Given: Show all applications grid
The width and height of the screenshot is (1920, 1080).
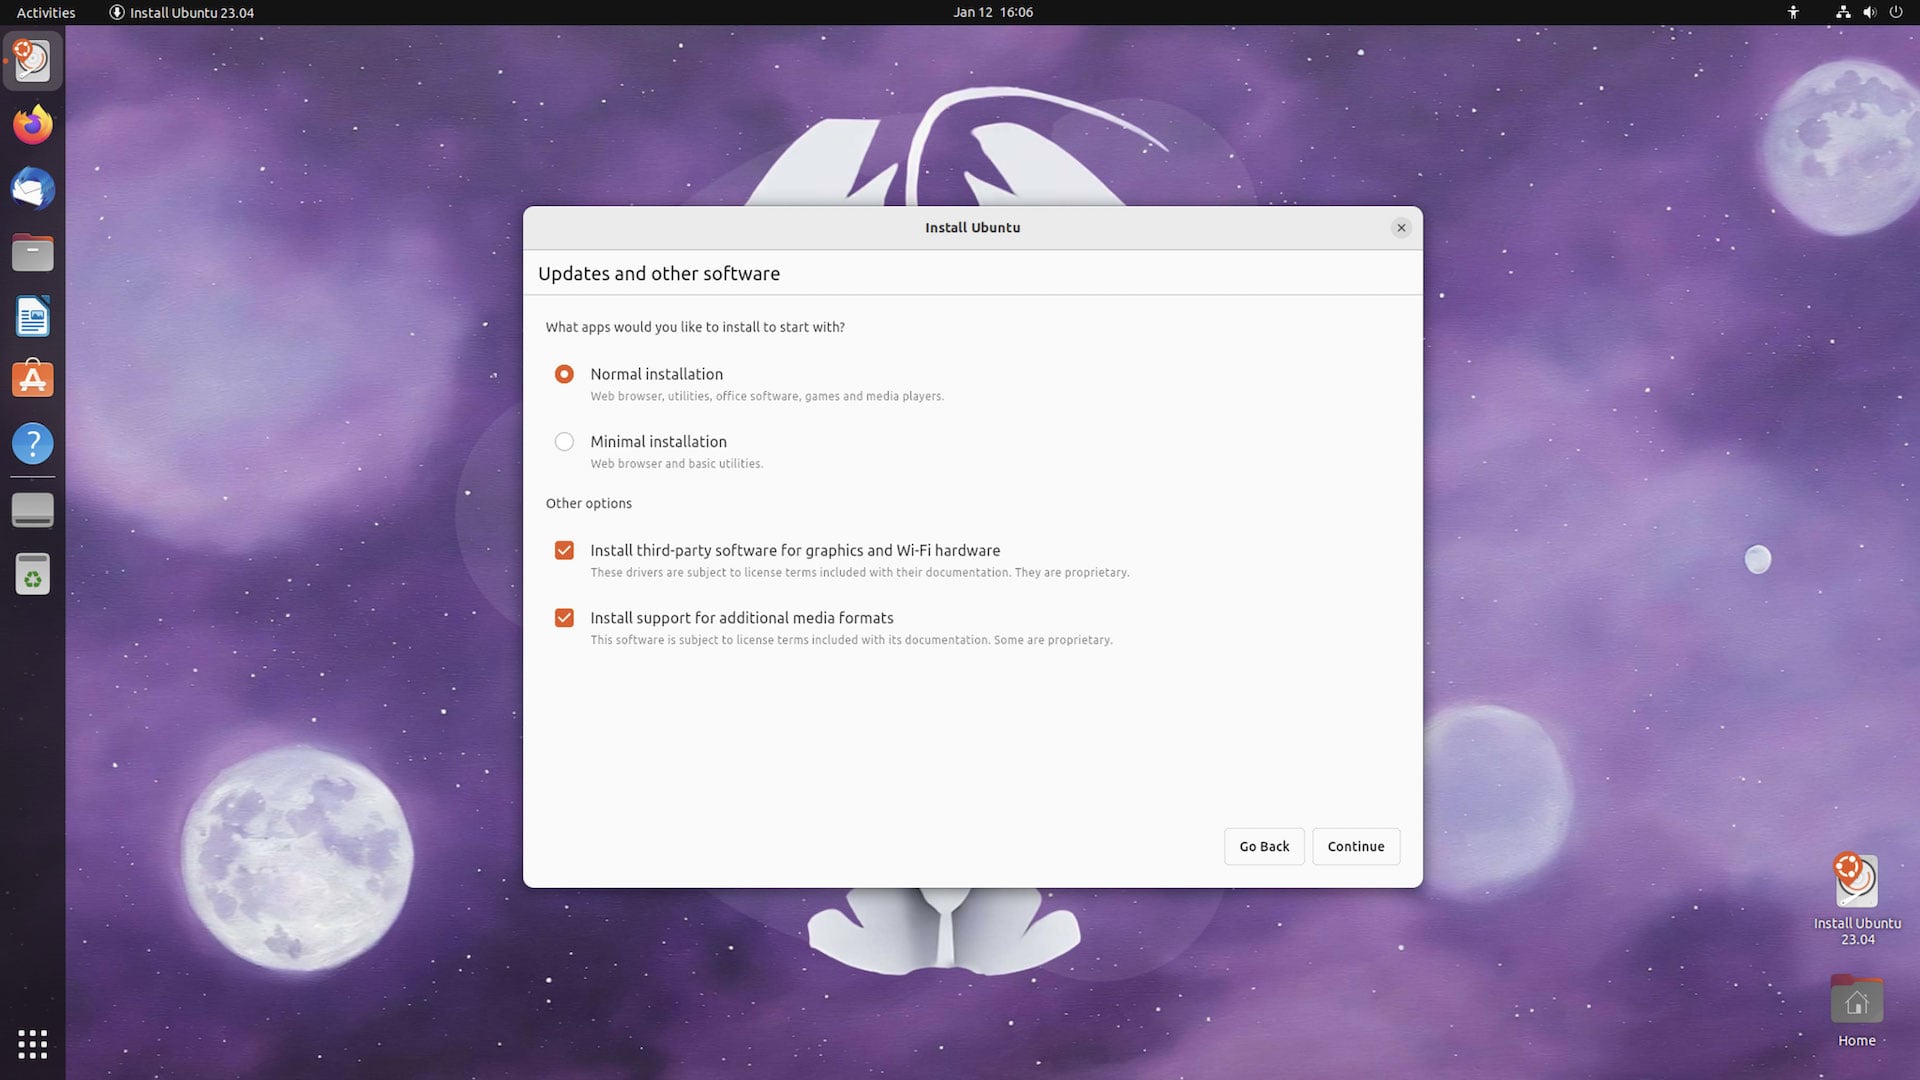Looking at the screenshot, I should [33, 1044].
